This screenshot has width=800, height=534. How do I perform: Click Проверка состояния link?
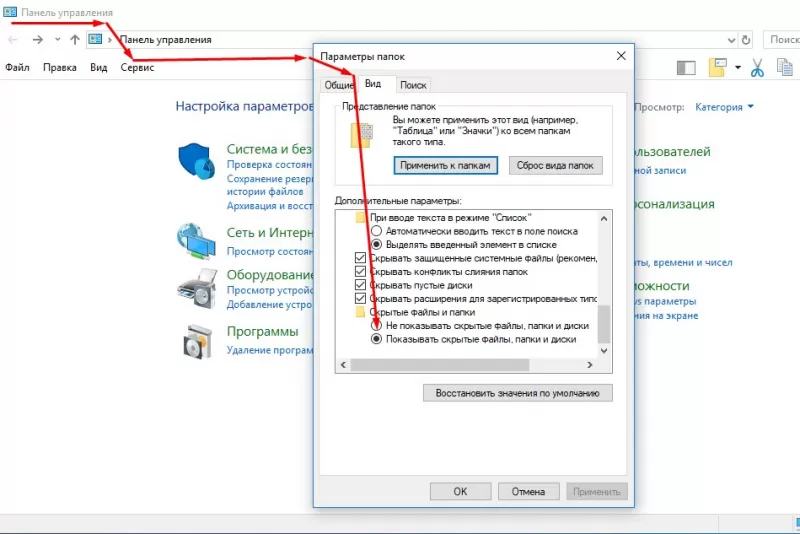[x=269, y=165]
